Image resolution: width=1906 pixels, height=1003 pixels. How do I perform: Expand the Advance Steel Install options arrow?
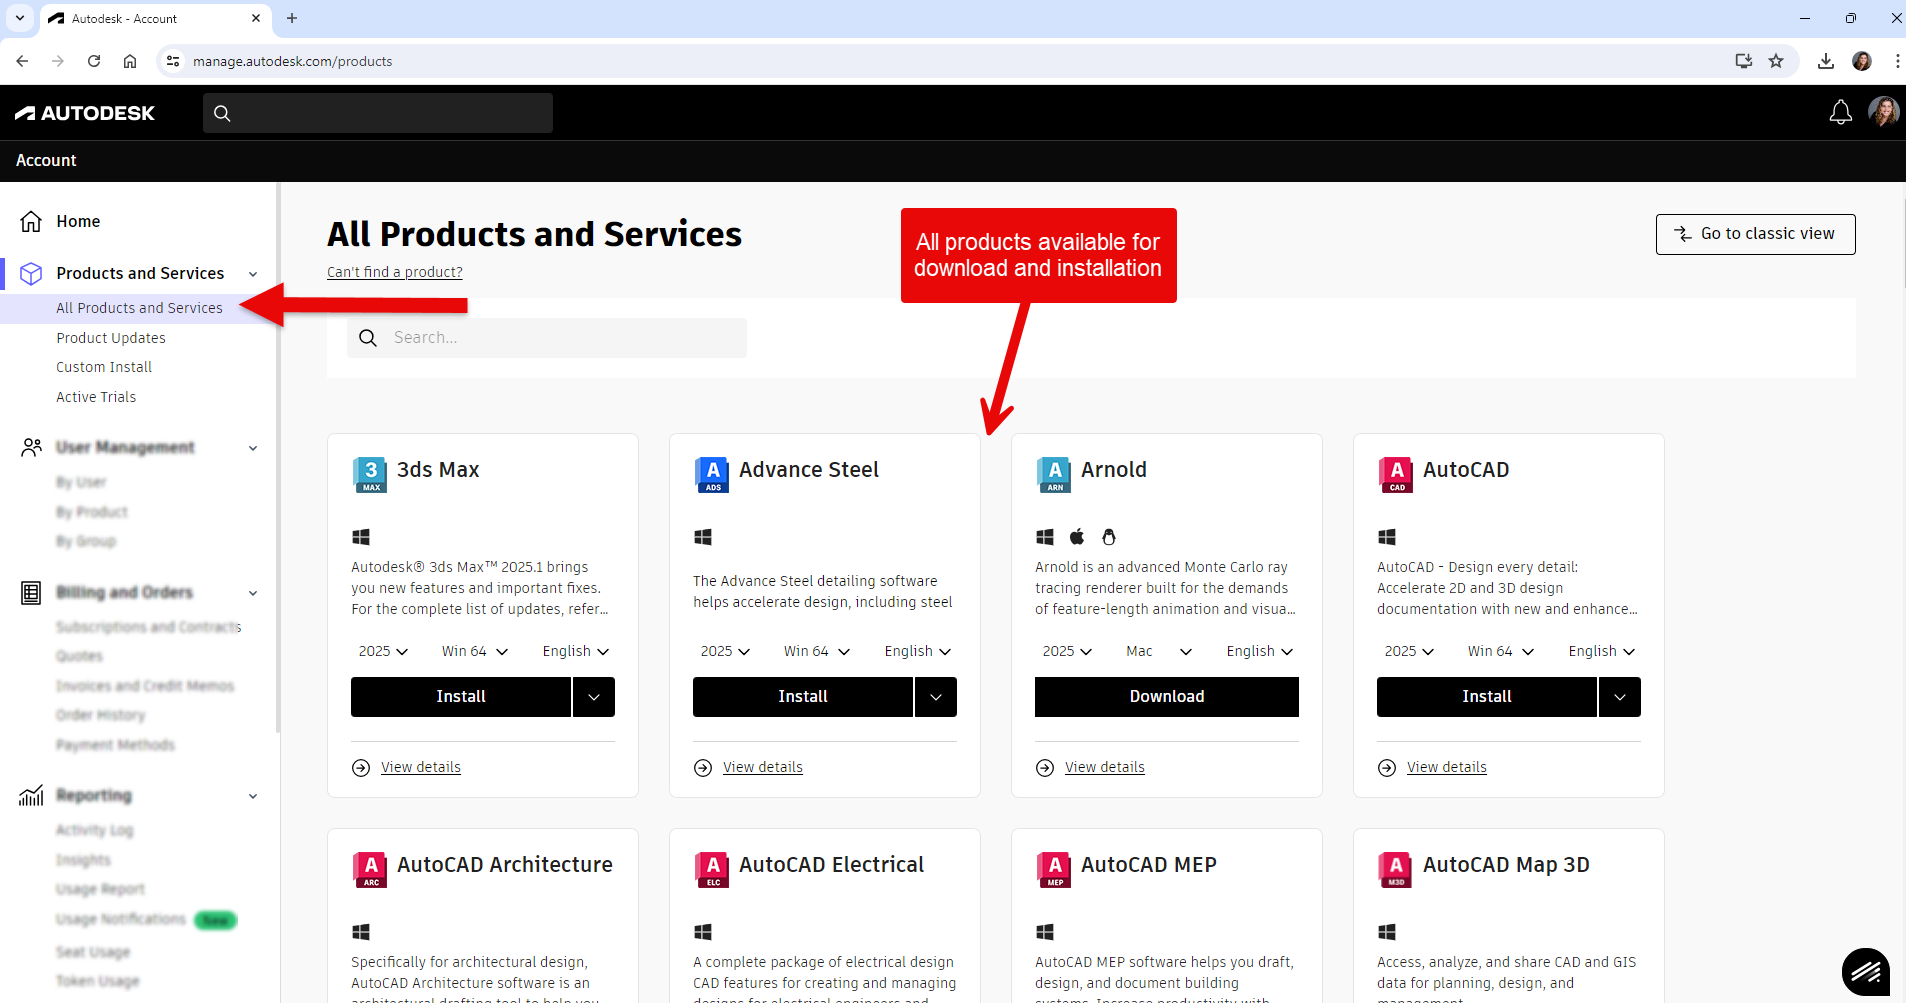[x=936, y=697]
